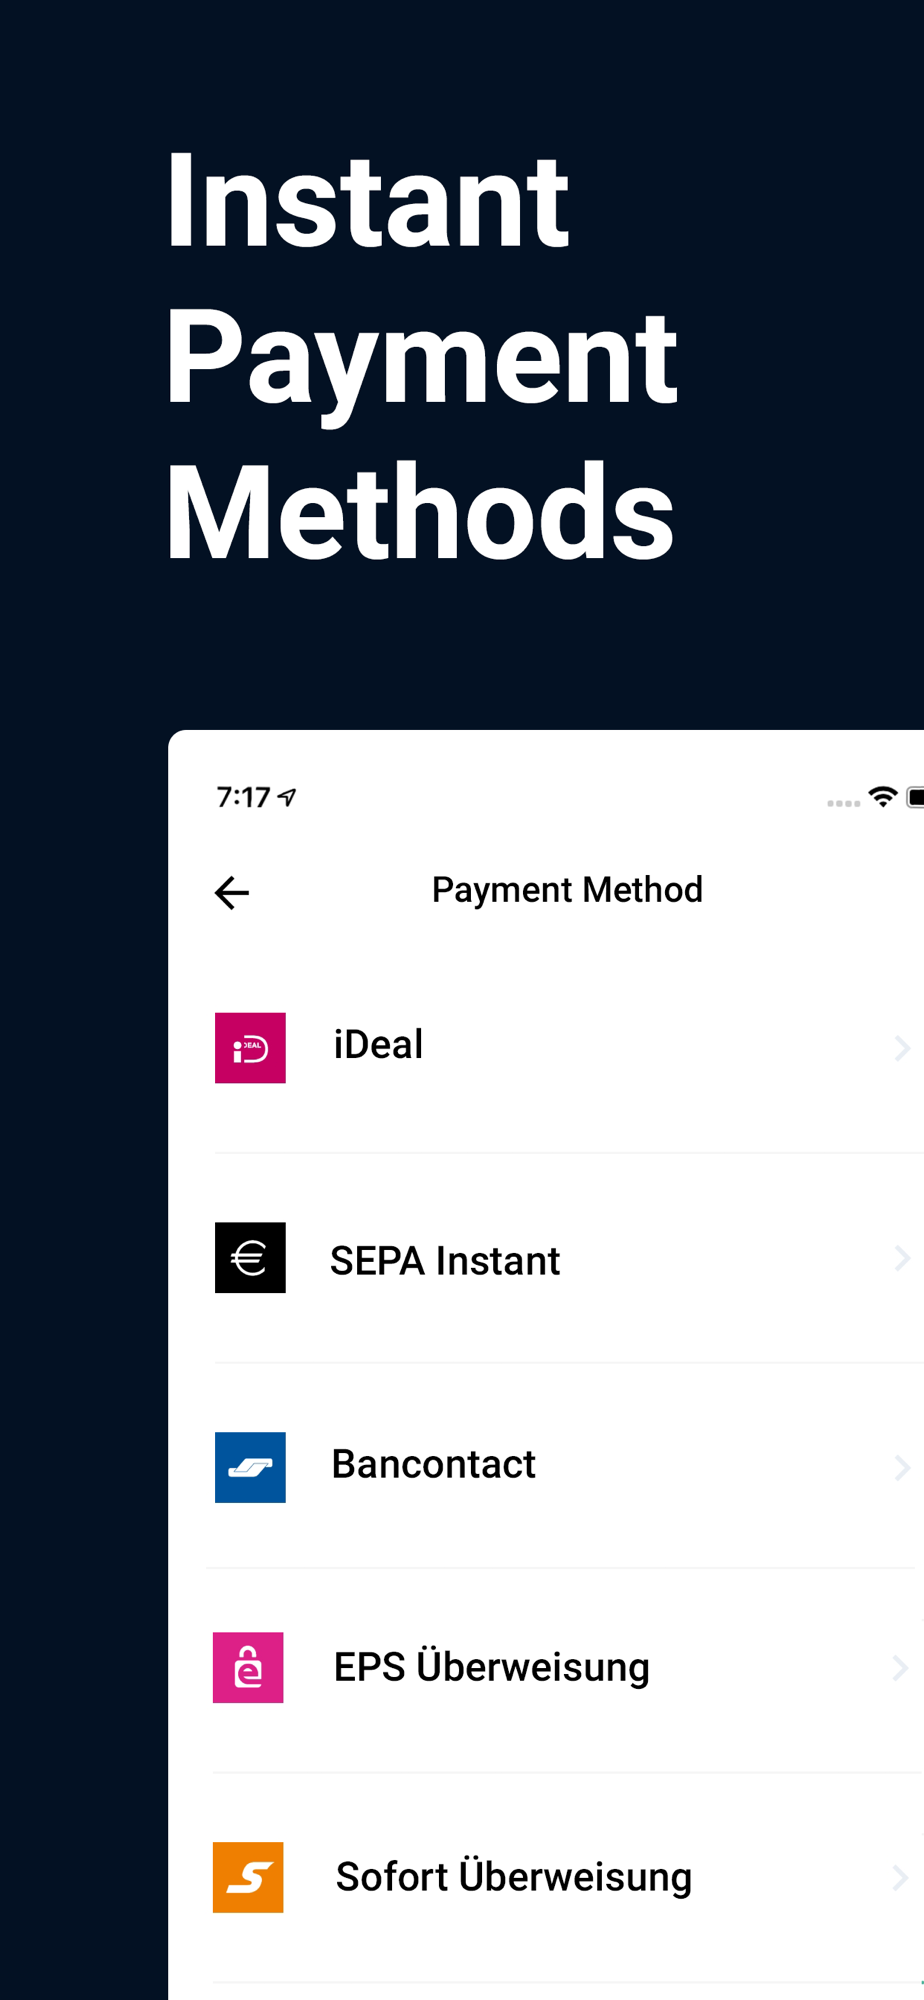Screen dimensions: 924x2000
Task: Tap the back arrow icon
Action: point(232,892)
